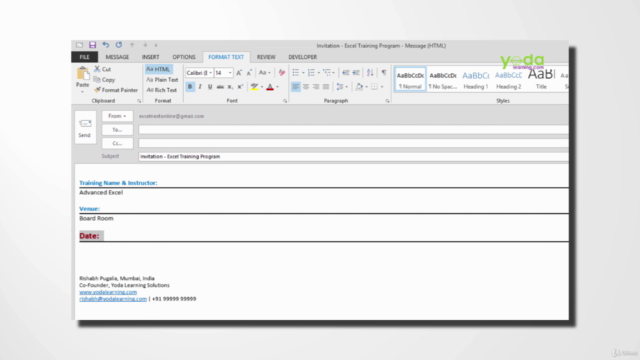Decrease the paragraph indent
640x360 pixels.
coord(346,73)
